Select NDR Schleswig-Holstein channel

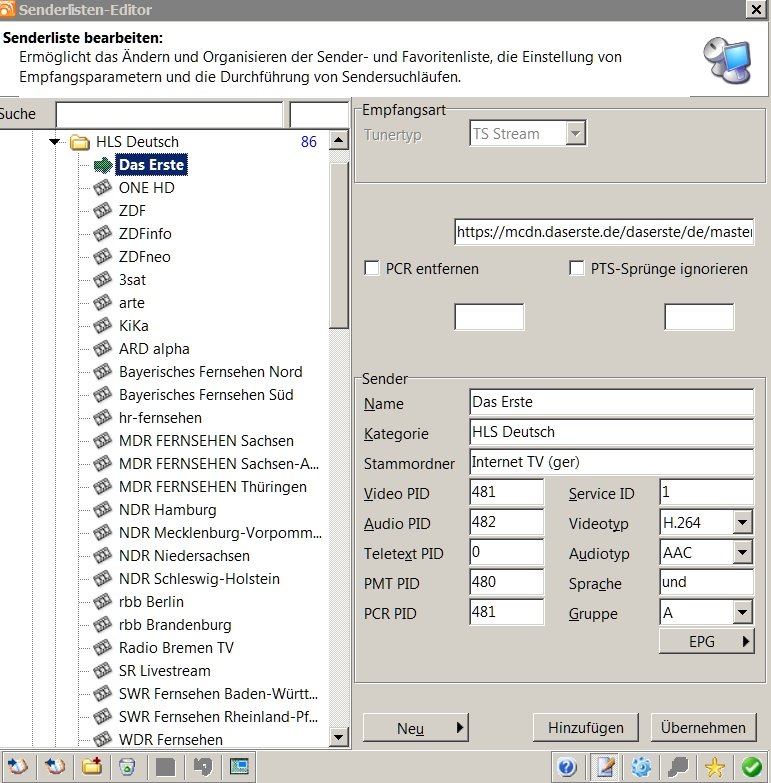point(199,579)
